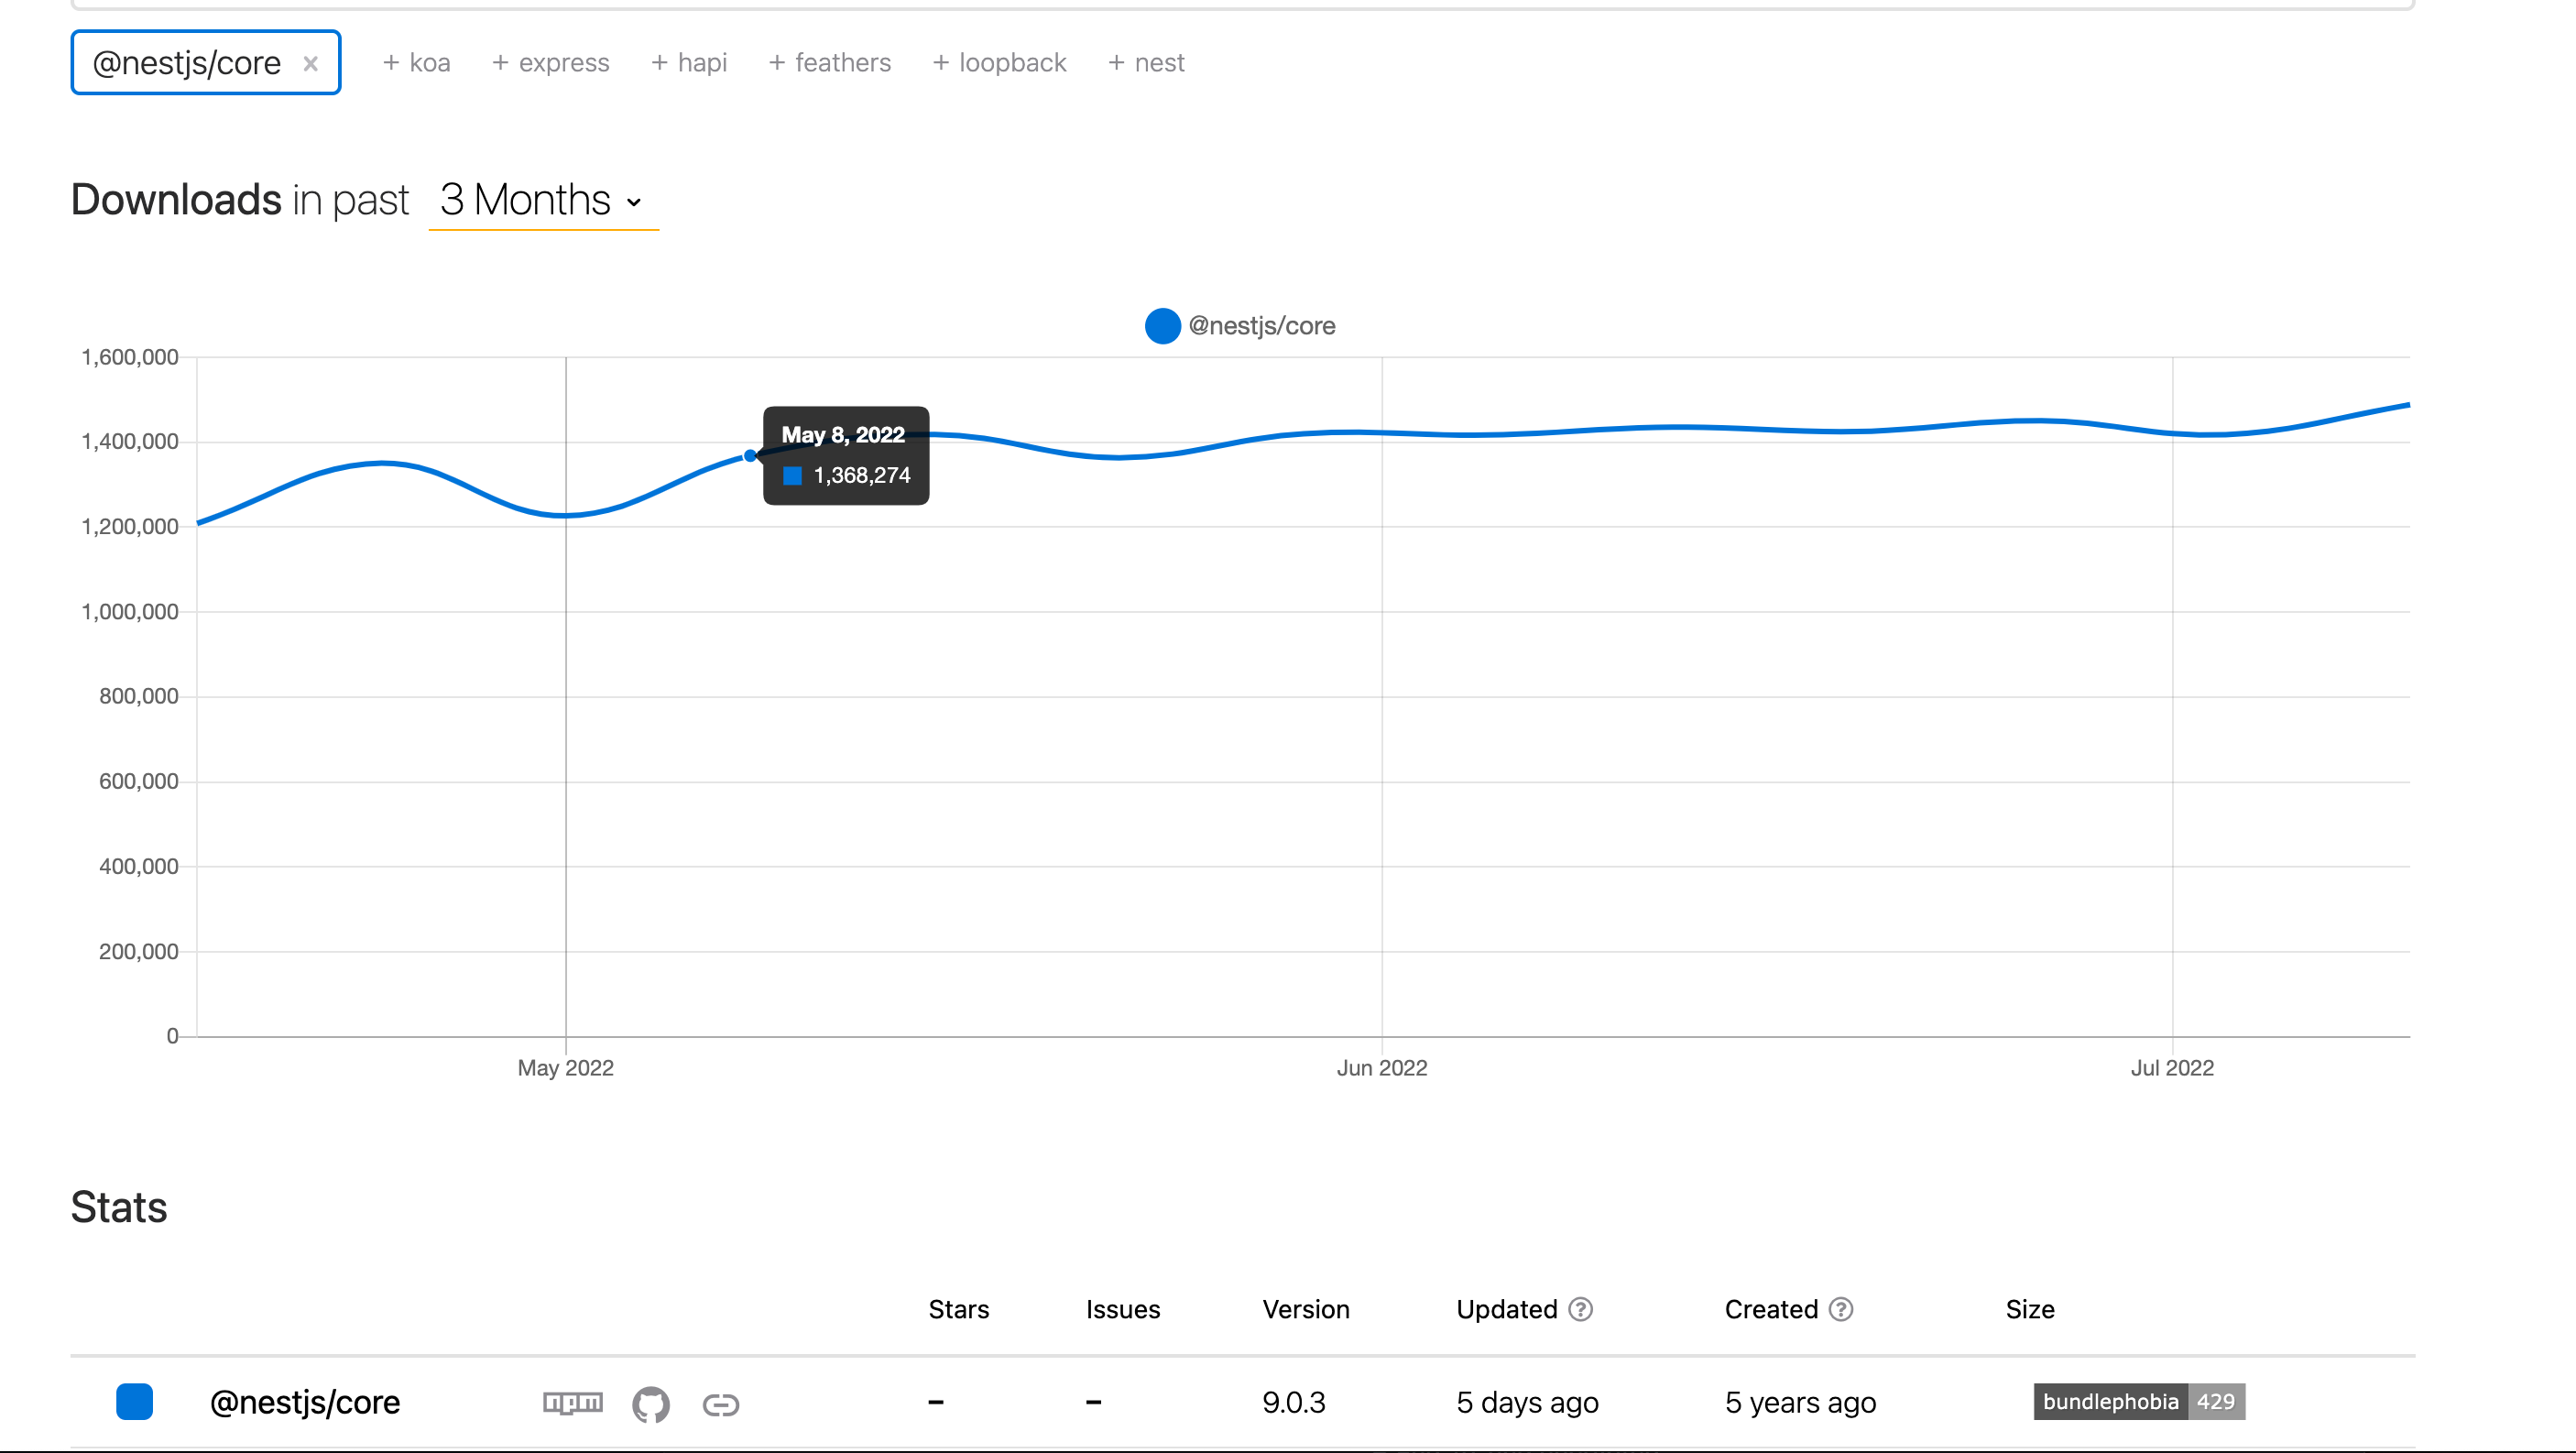Click the small arrow beside 3 Months
This screenshot has height=1453, width=2576.
[x=634, y=202]
